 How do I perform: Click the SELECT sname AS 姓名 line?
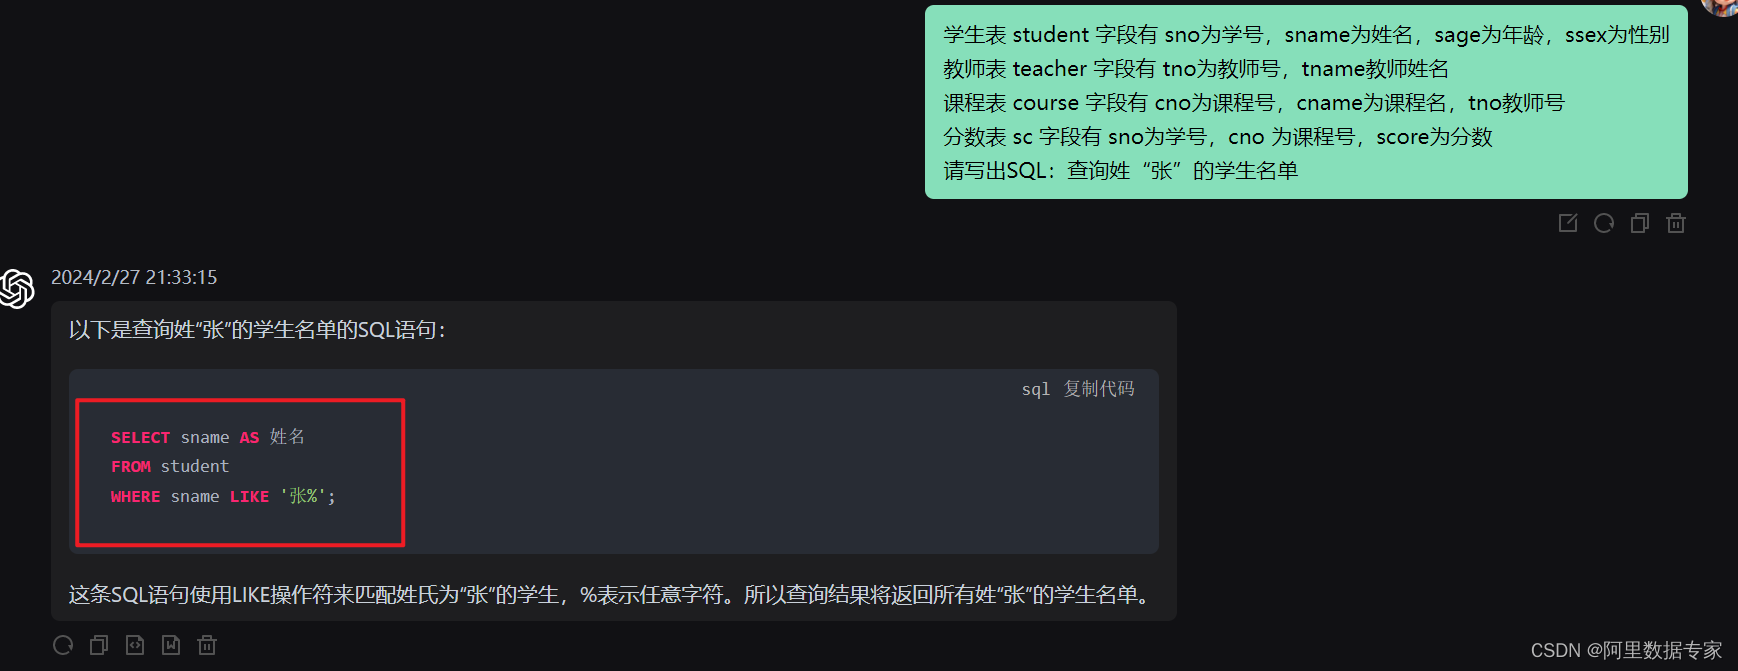208,437
